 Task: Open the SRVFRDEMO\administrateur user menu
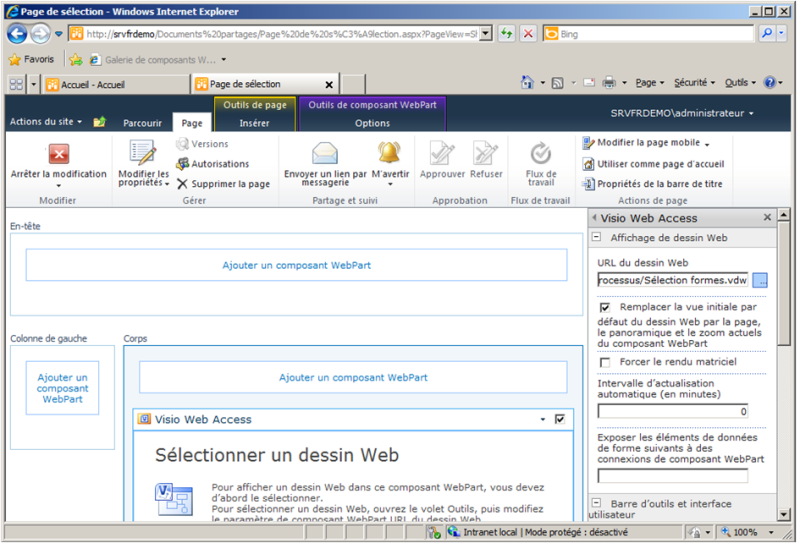(x=682, y=113)
